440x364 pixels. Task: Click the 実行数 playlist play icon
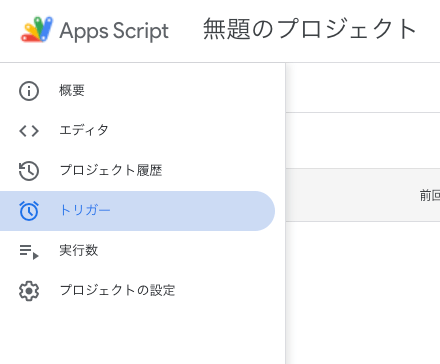(x=29, y=252)
